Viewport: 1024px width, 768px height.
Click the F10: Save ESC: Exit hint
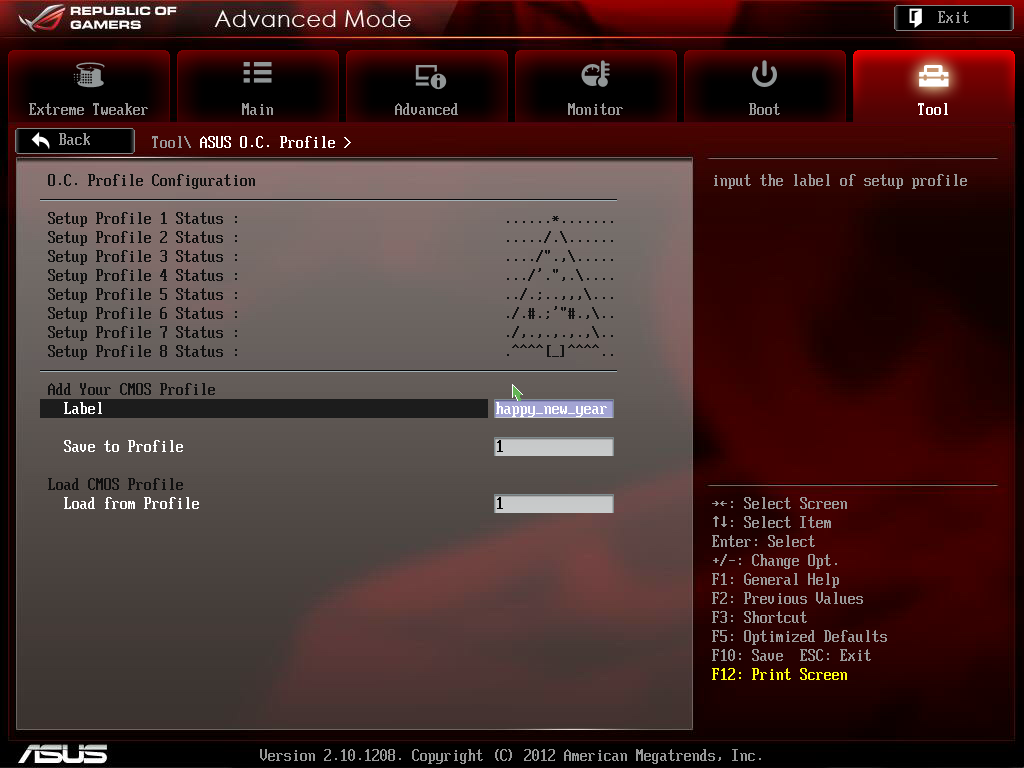click(792, 656)
